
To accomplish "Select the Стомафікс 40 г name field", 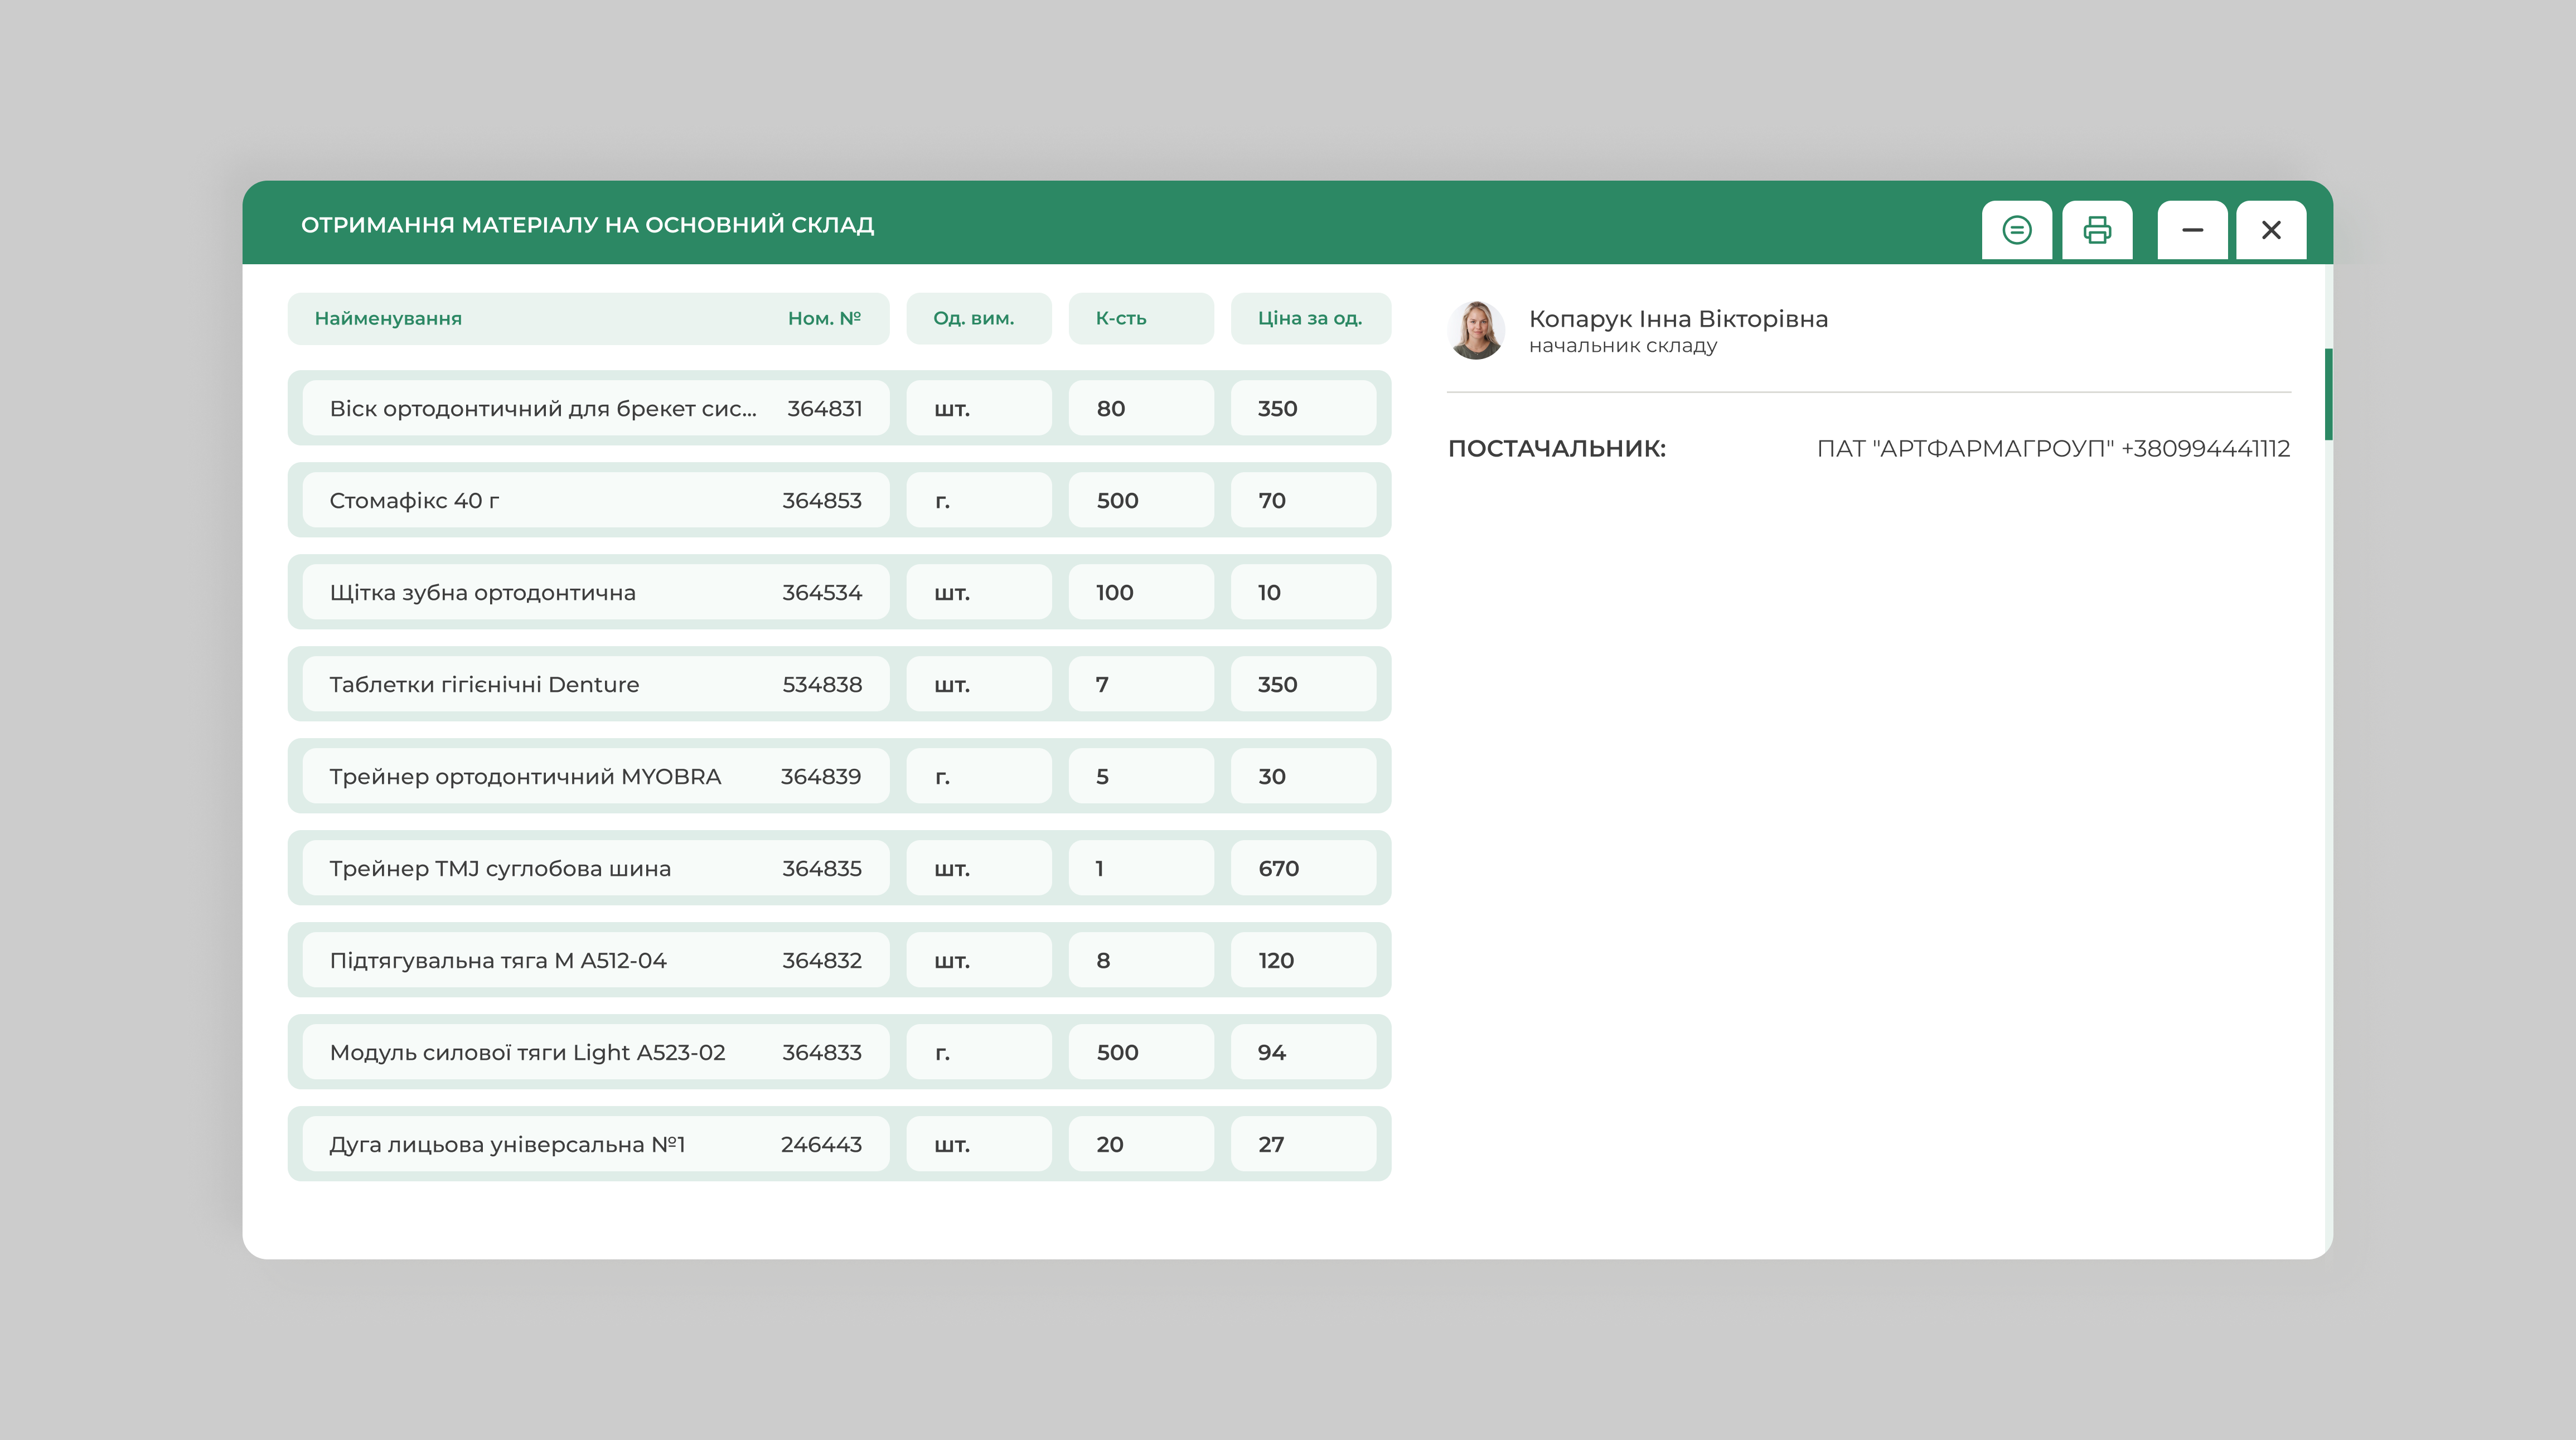I will 414,500.
